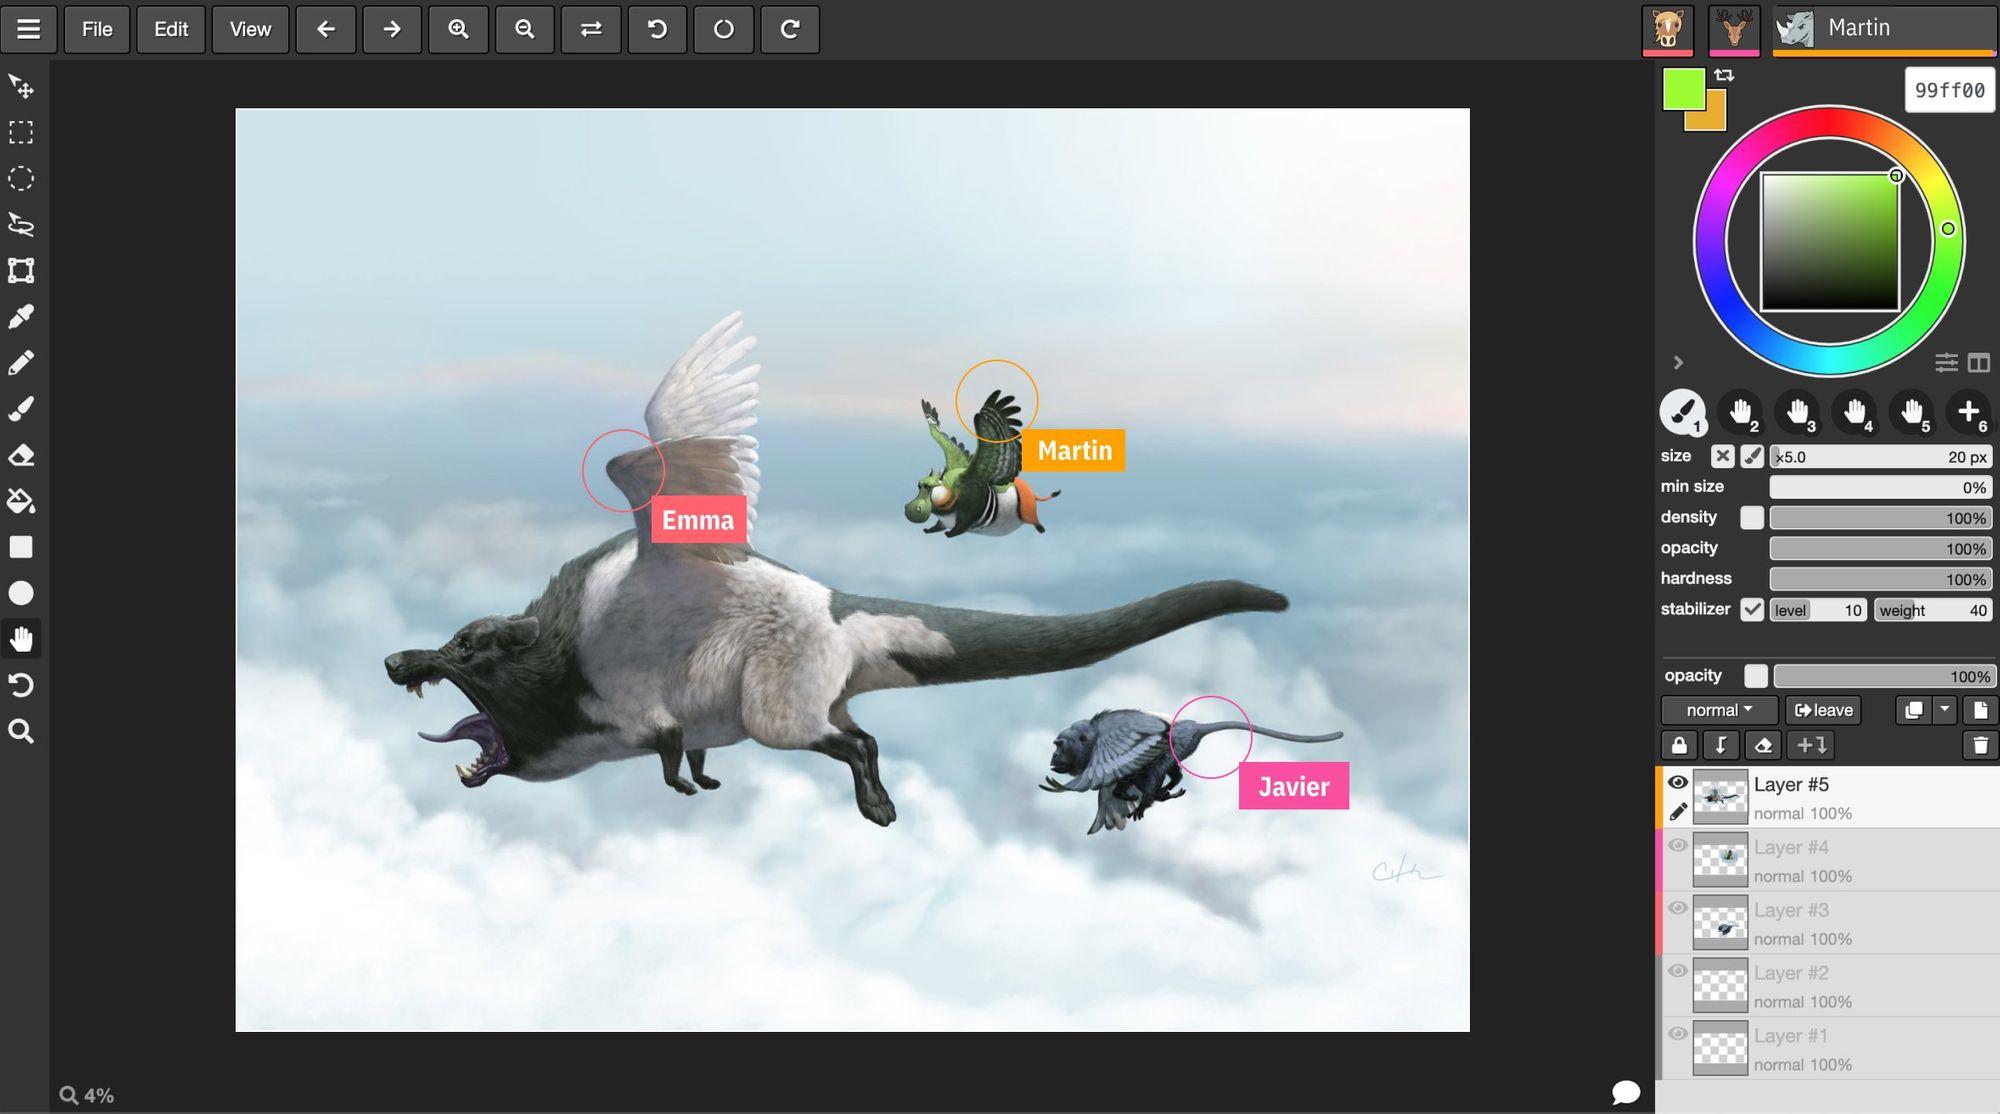2000x1114 pixels.
Task: Choose the lasso selection tool
Action: click(x=21, y=224)
